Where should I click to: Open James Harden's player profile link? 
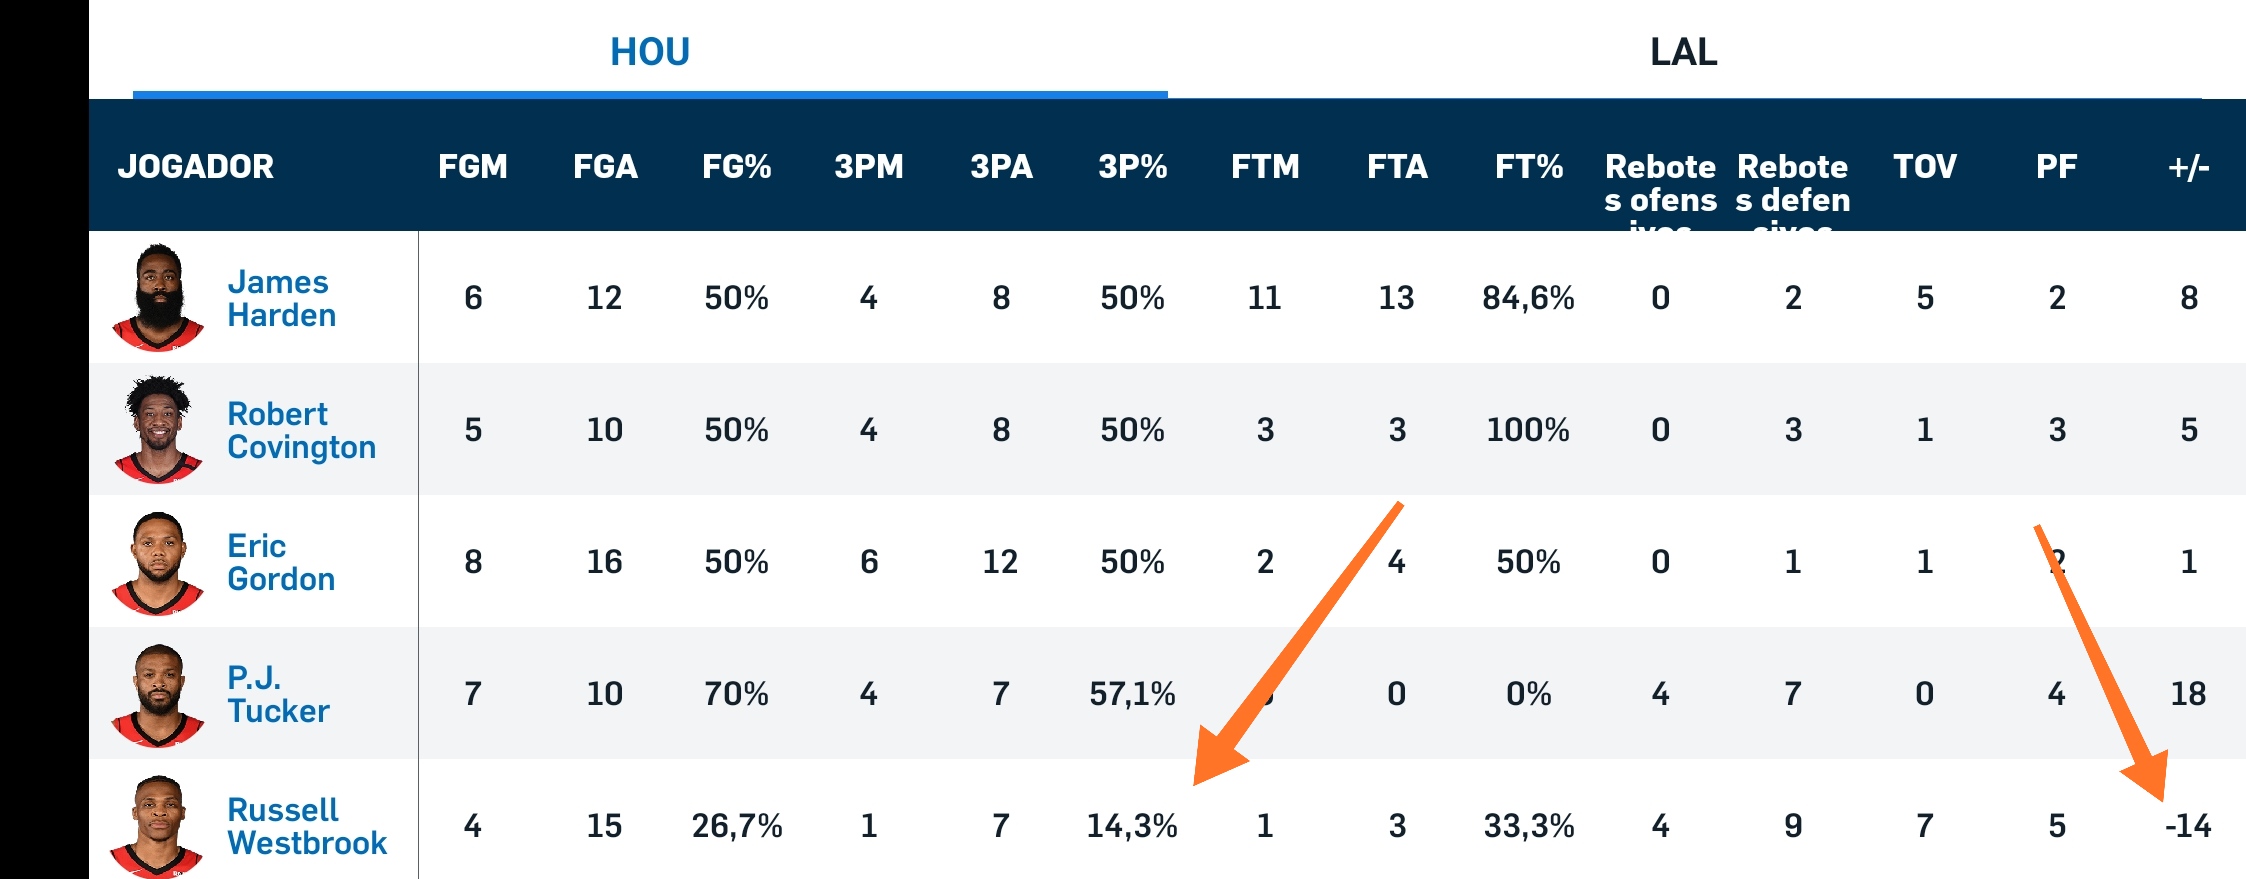click(x=281, y=298)
